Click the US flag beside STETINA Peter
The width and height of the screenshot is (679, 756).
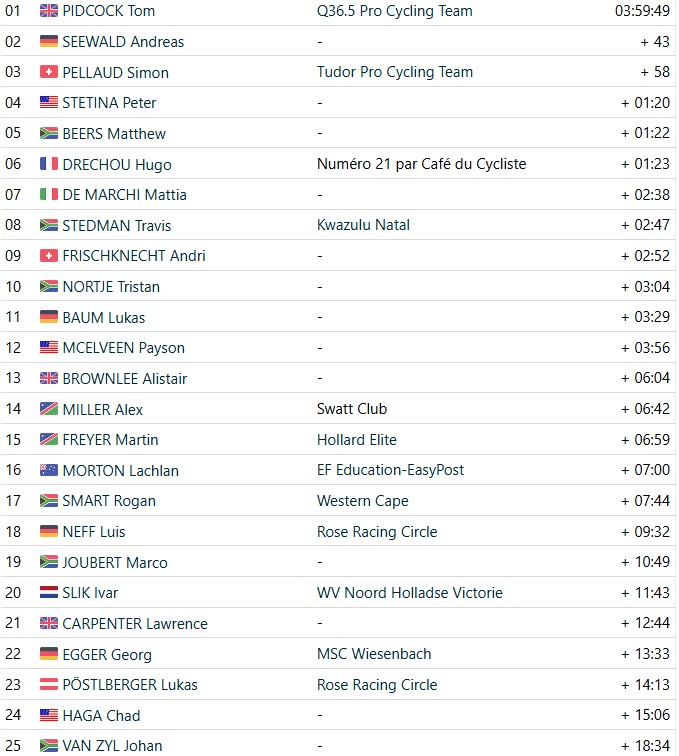pos(49,103)
